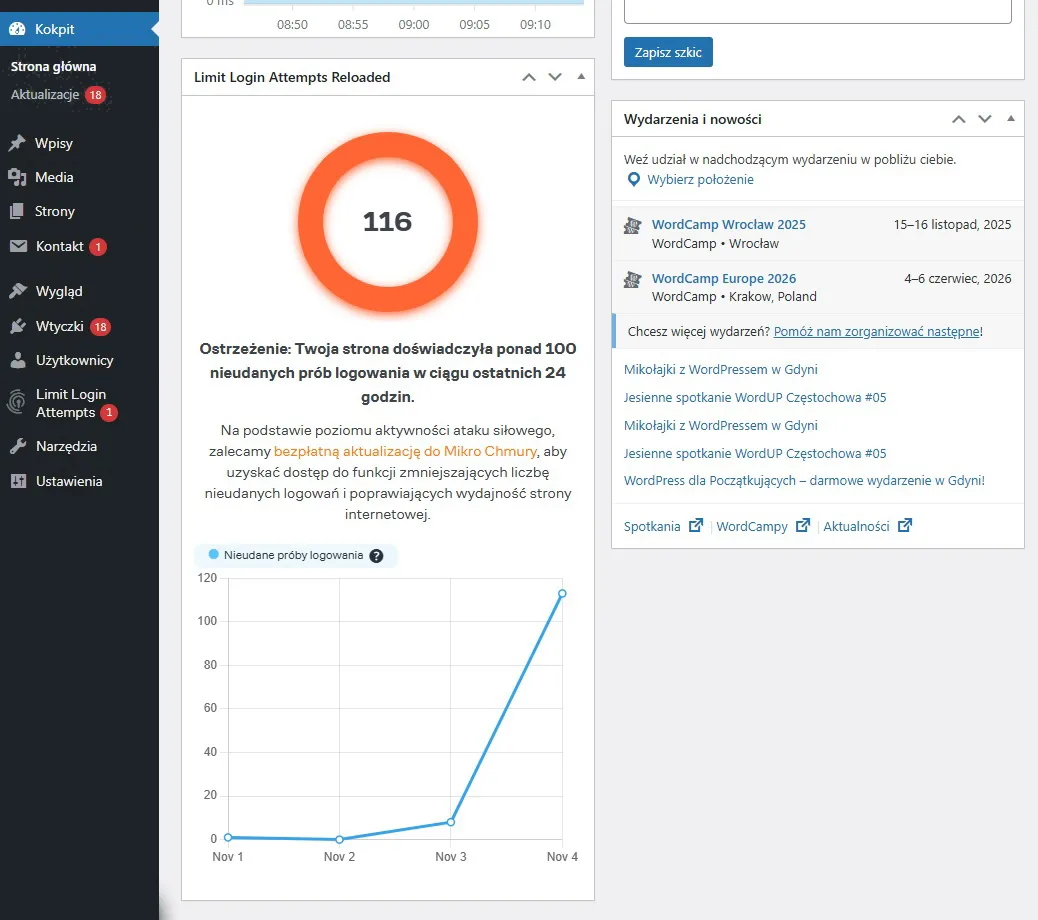Click the WordCamp Europe event icon

[x=632, y=279]
